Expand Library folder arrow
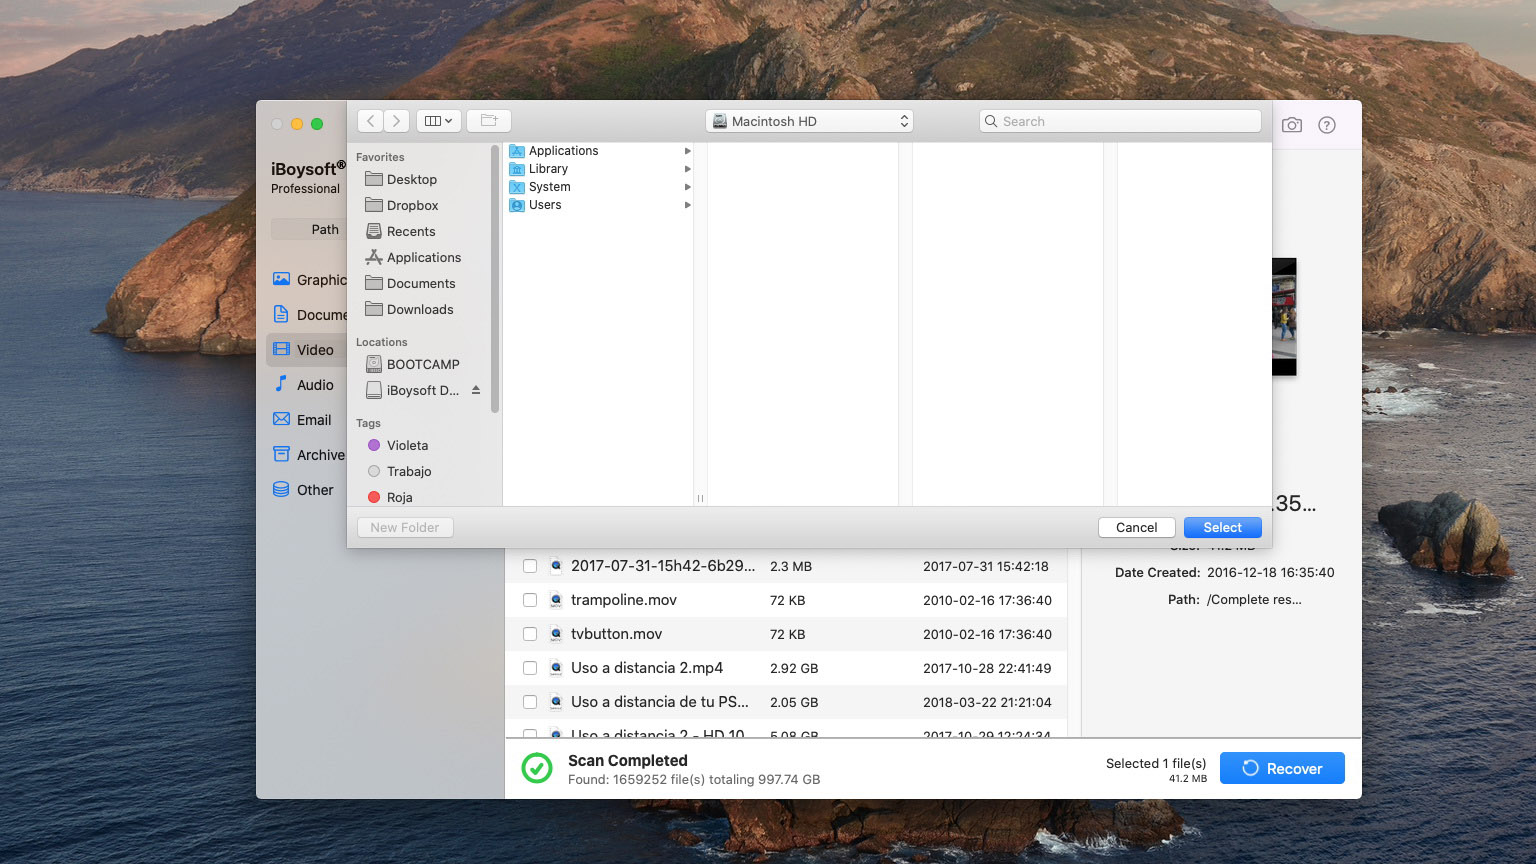 tap(687, 169)
